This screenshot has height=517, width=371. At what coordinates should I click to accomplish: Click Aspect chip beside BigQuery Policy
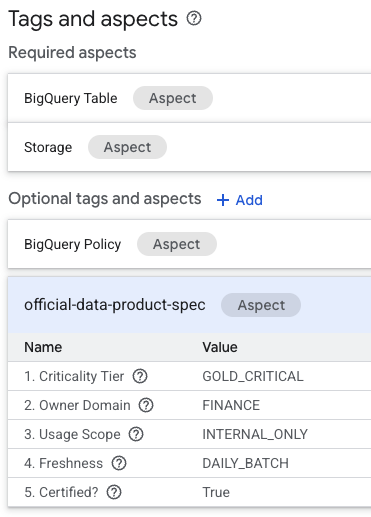coord(177,244)
